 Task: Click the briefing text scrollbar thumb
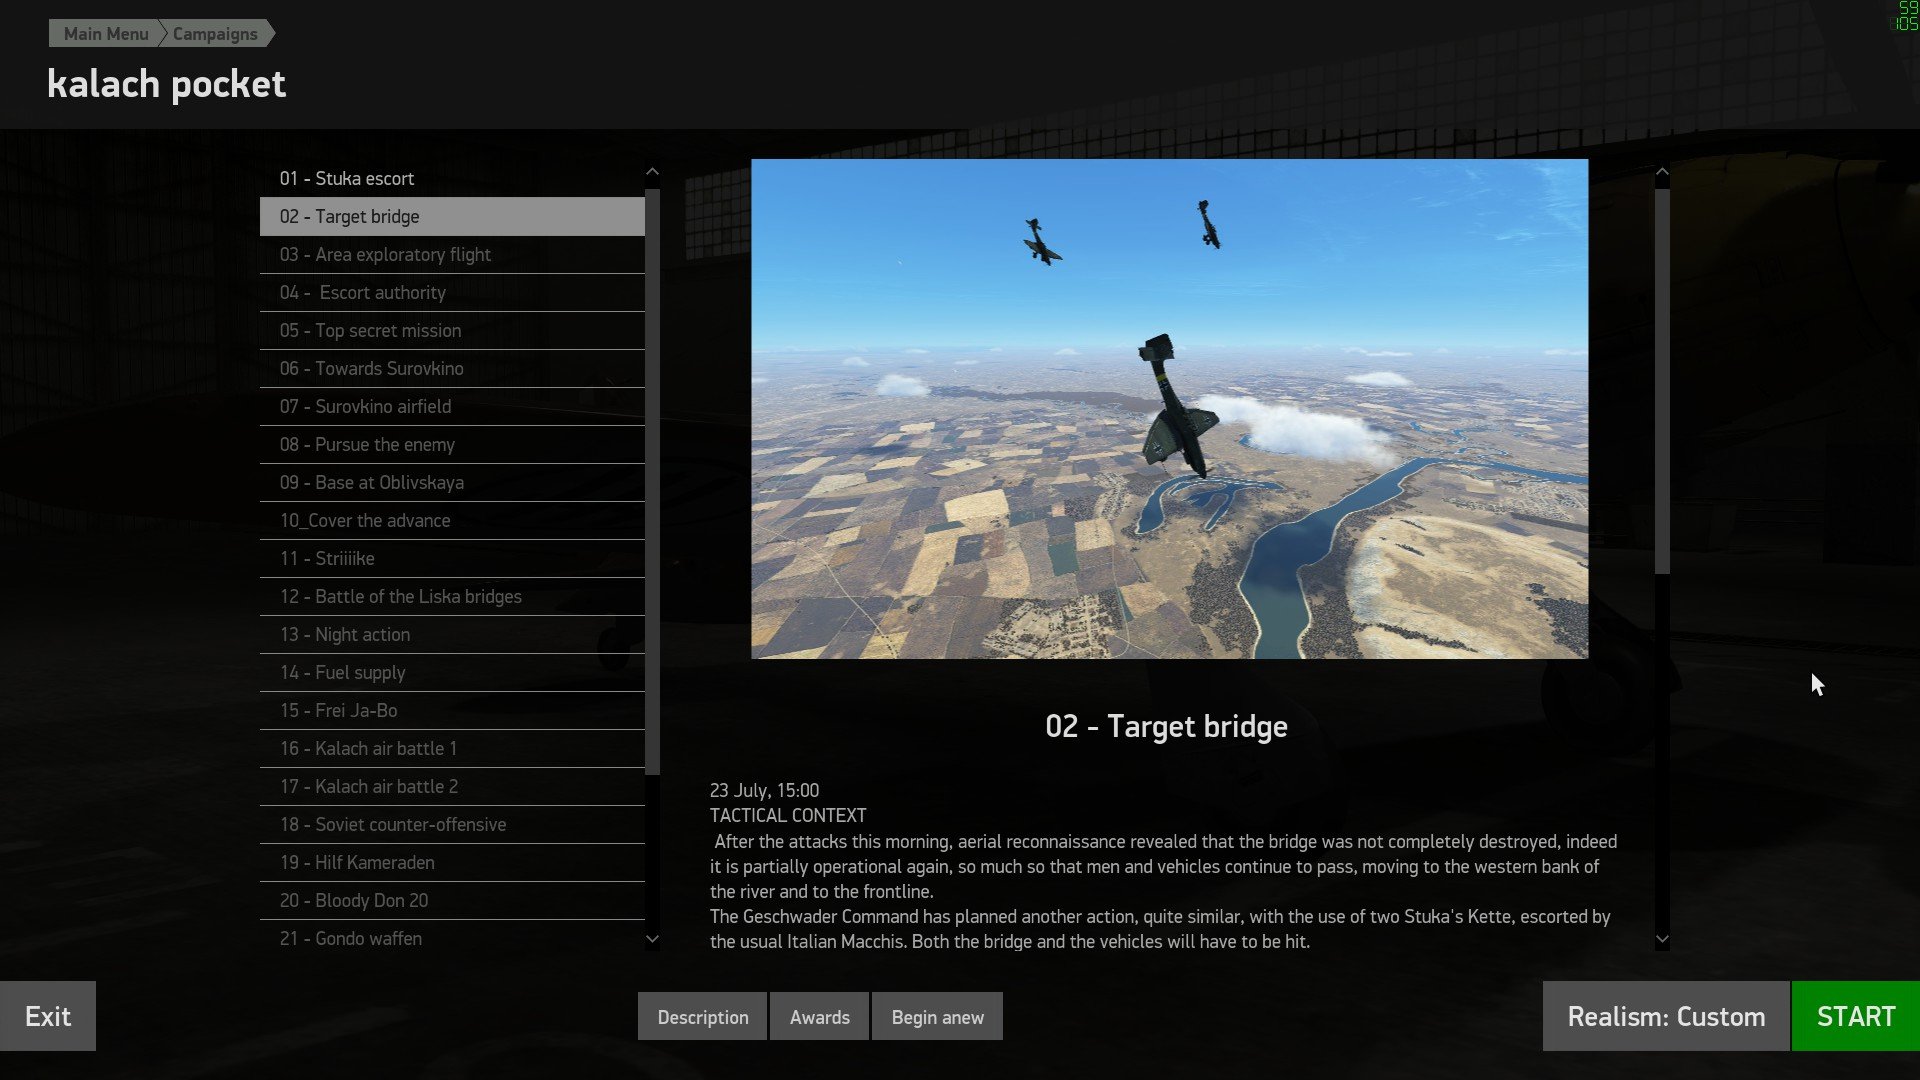[x=1662, y=382]
